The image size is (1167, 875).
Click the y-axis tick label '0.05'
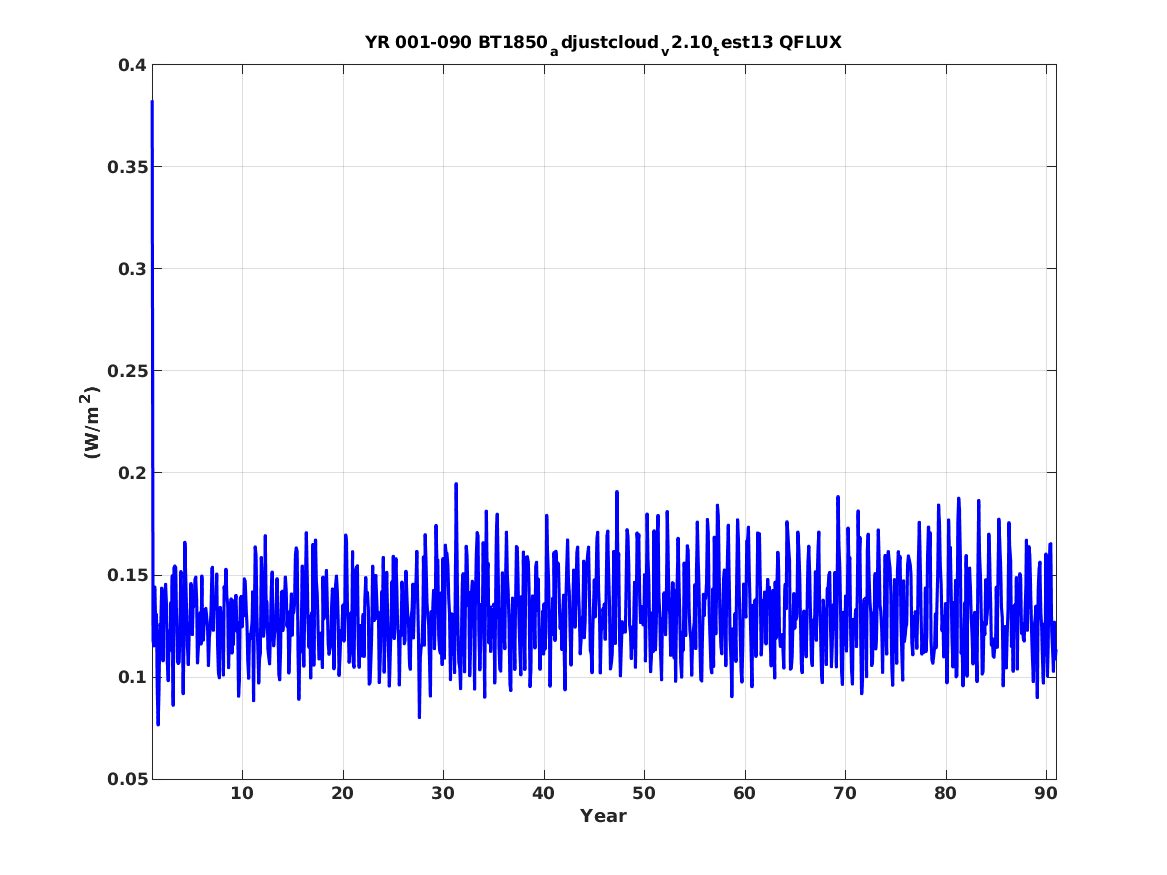[127, 779]
